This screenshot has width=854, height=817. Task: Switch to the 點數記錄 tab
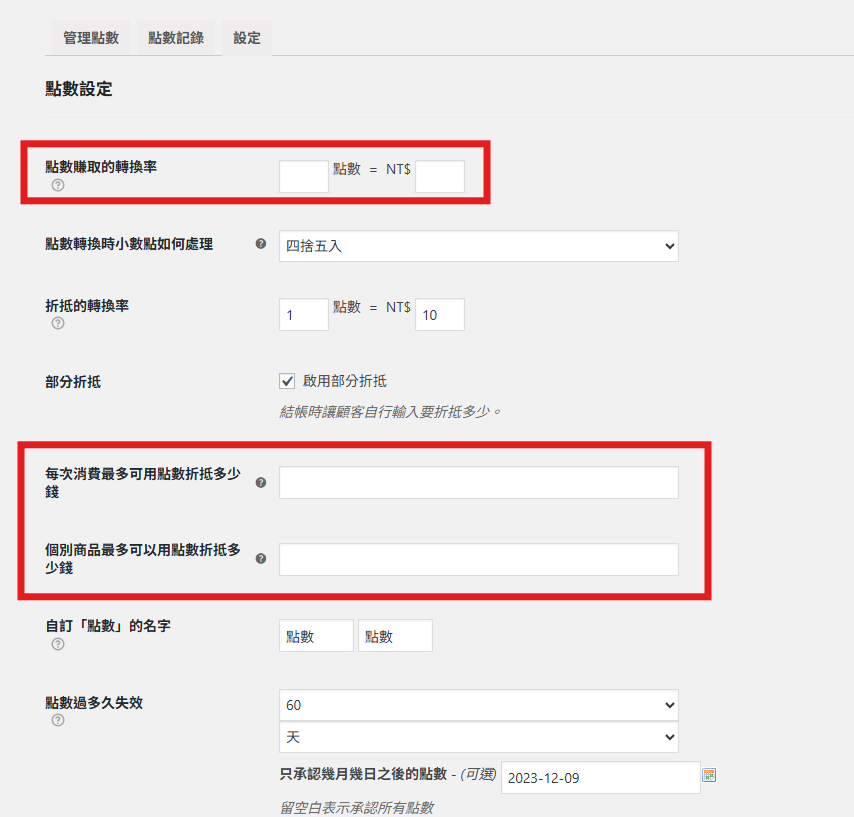click(x=176, y=38)
